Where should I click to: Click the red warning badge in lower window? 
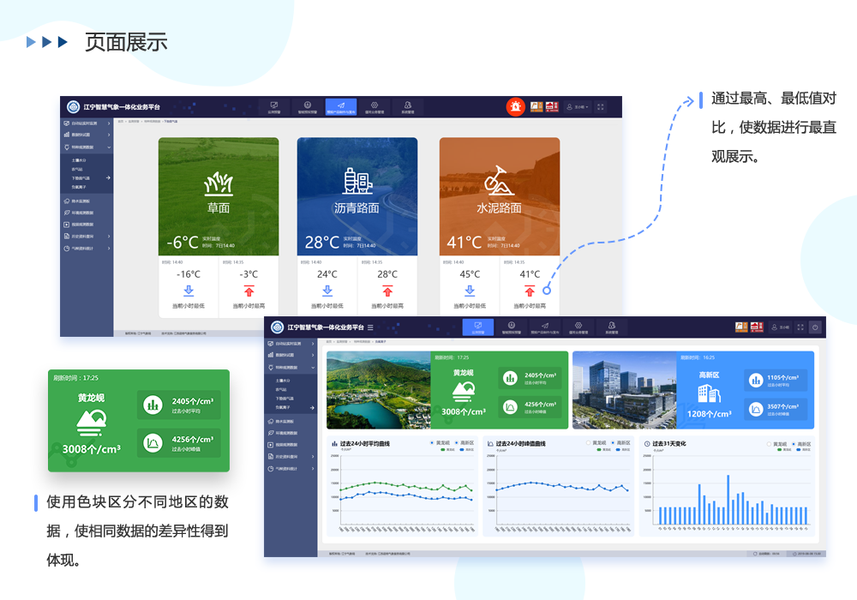757,327
